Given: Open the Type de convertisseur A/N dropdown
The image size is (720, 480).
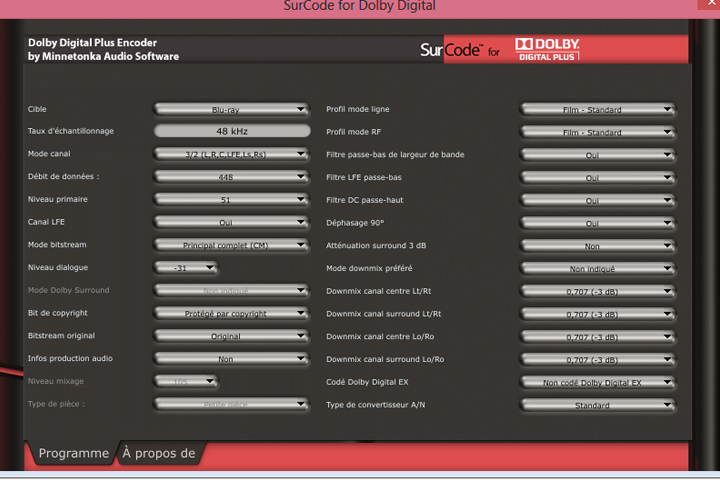Looking at the screenshot, I should (598, 405).
